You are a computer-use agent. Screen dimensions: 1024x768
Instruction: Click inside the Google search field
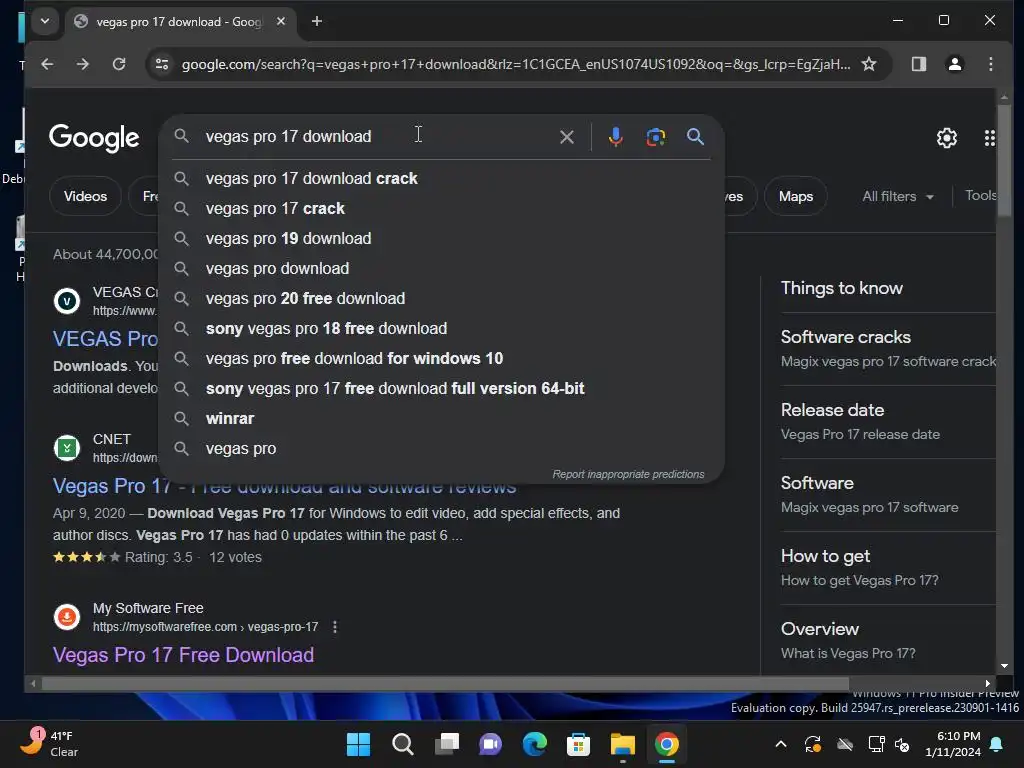[377, 136]
